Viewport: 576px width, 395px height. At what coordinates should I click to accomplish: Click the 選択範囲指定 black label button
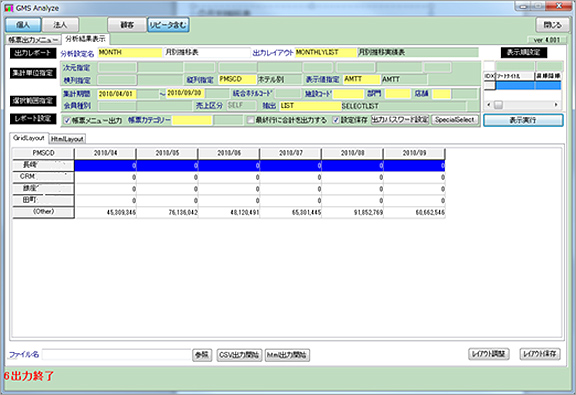click(x=33, y=101)
